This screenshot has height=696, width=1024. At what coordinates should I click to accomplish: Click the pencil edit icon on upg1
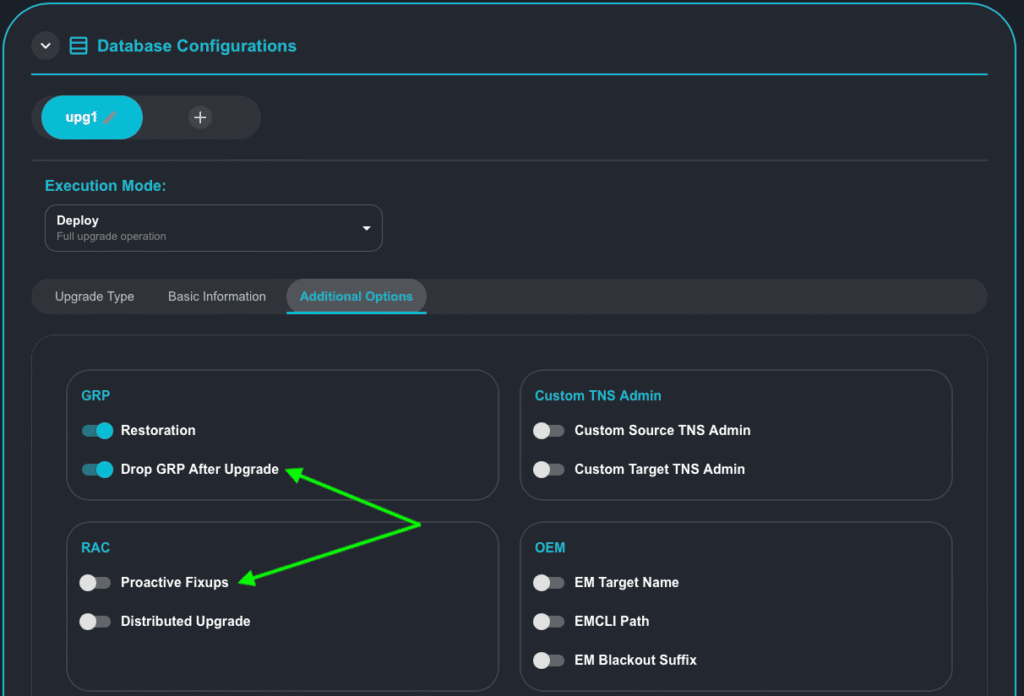[x=110, y=118]
